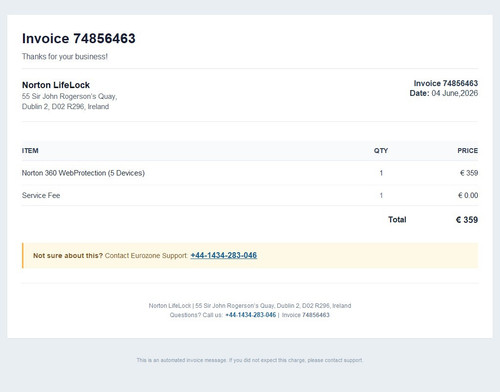
Task: Click the Eurozone Support phone number link
Action: [224, 255]
